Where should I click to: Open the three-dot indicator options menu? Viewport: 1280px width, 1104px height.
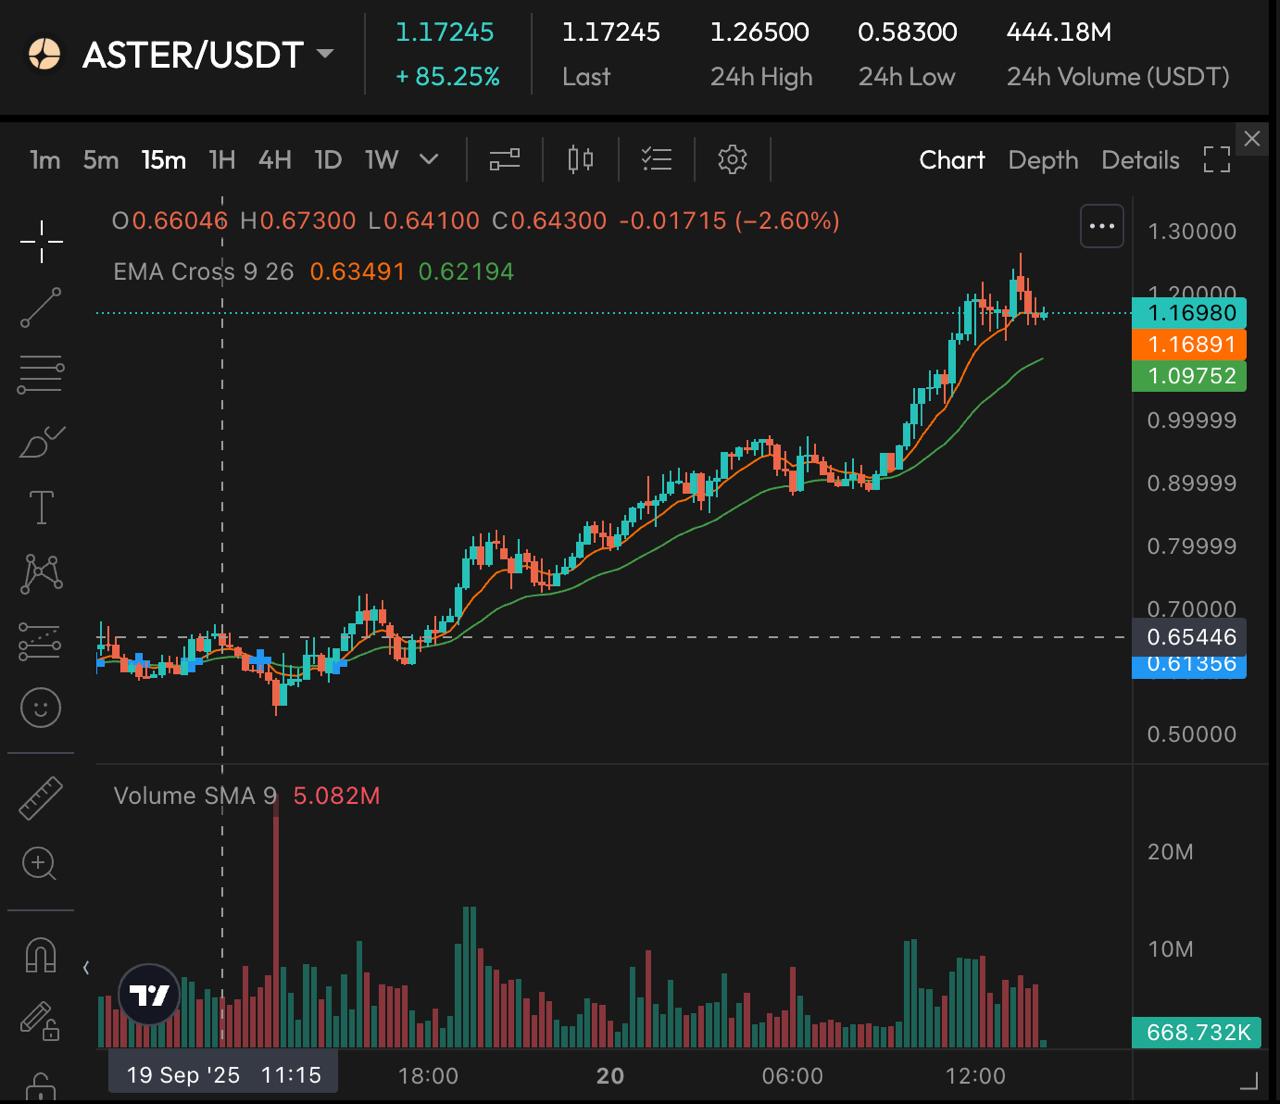pos(1102,227)
